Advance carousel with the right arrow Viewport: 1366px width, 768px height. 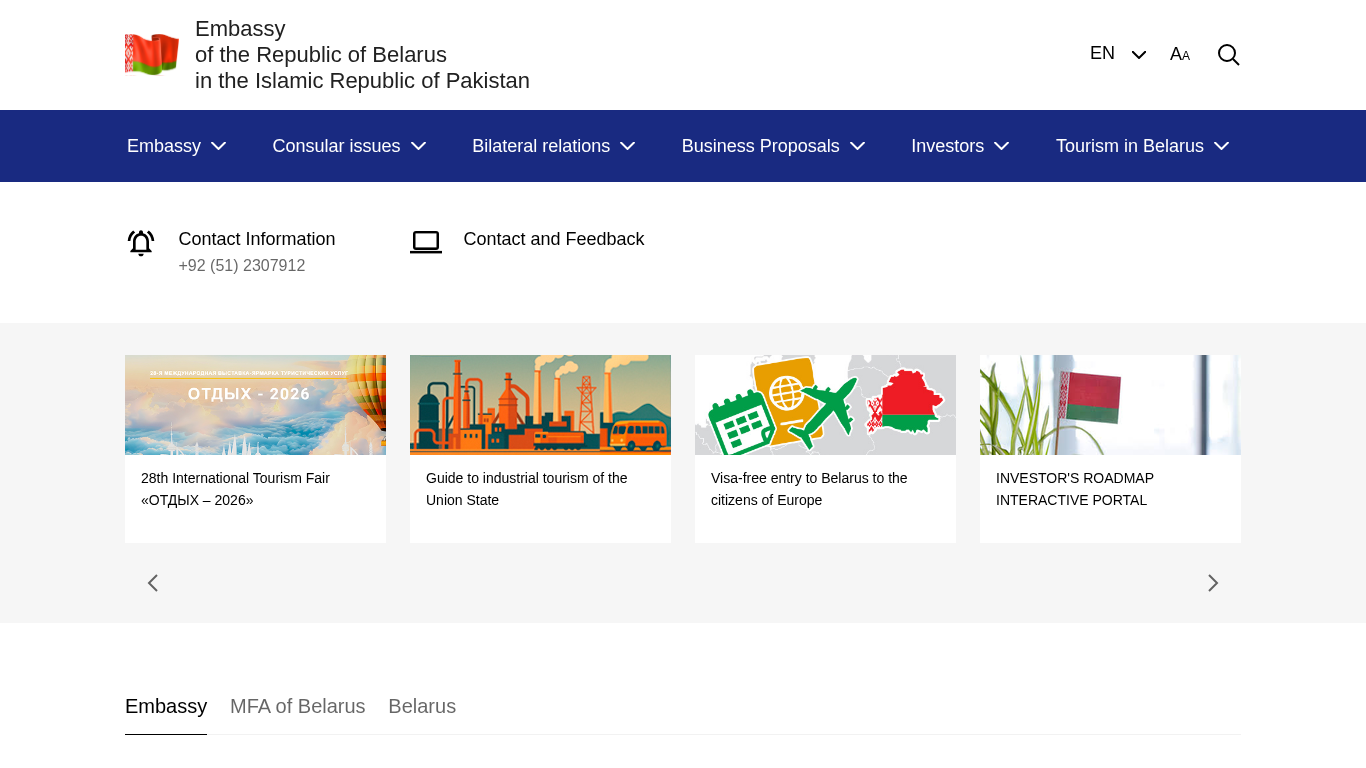[x=1212, y=583]
